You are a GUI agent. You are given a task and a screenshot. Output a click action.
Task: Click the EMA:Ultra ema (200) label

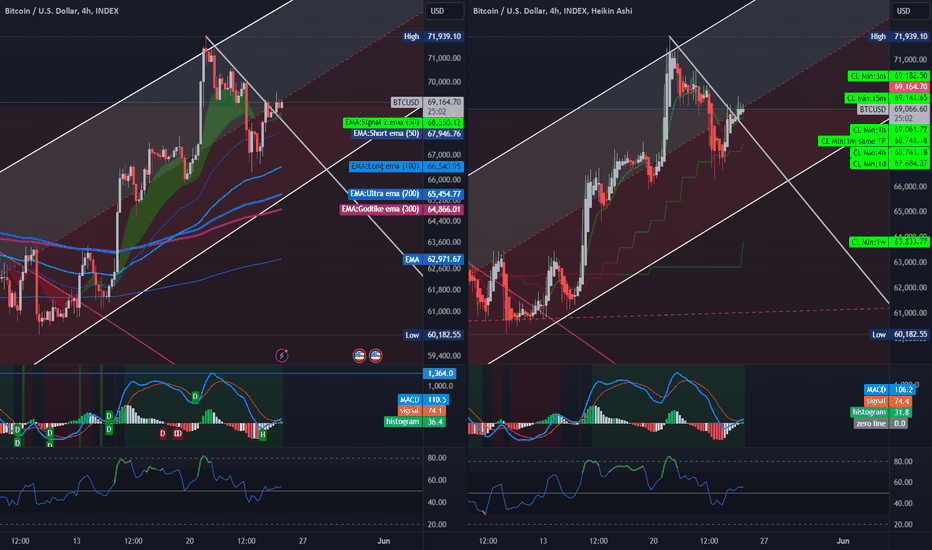pos(406,194)
